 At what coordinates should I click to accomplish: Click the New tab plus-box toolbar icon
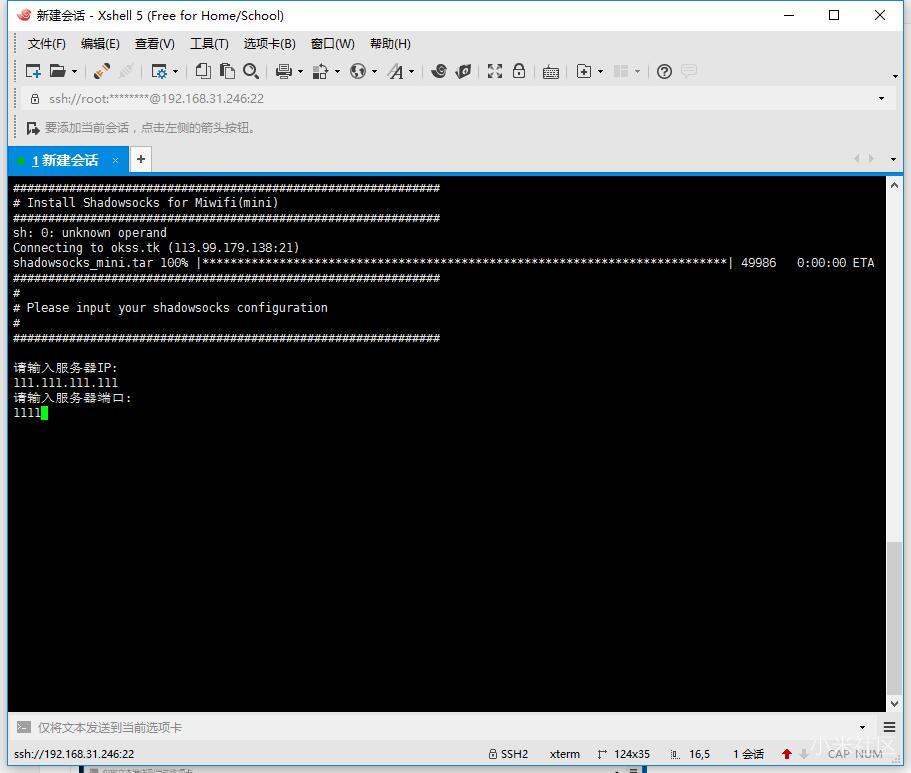584,71
